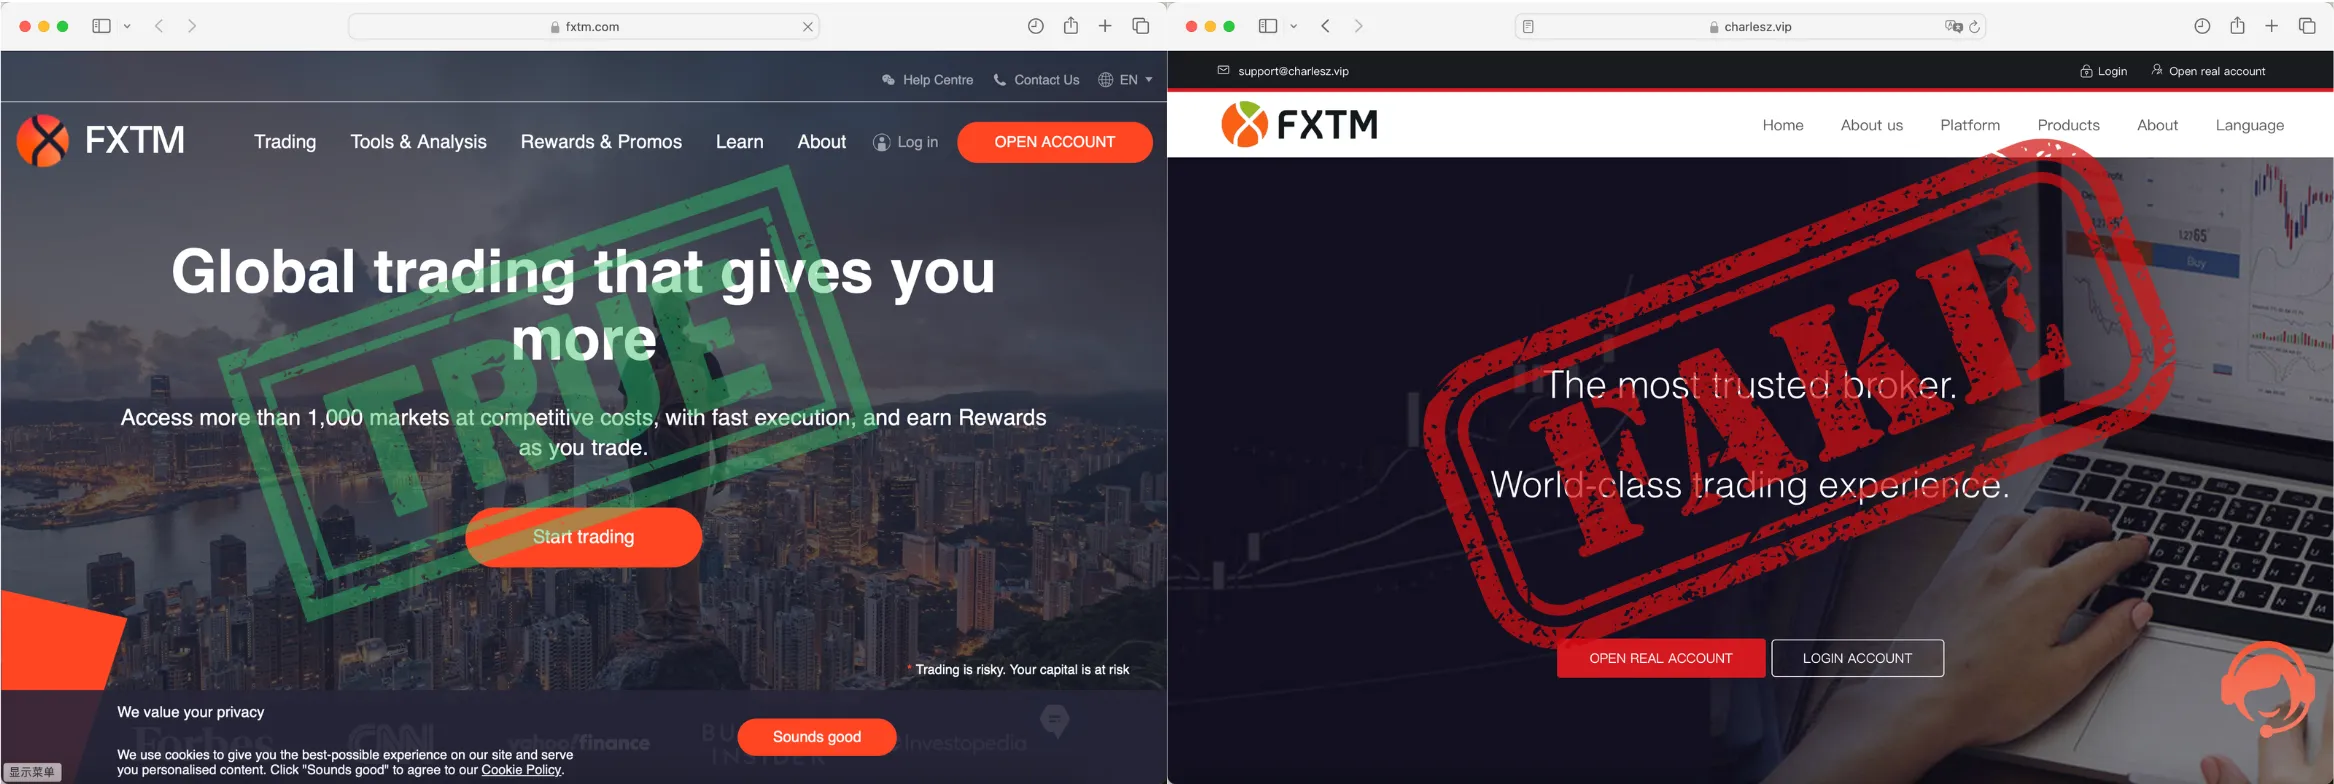Click the reload icon in charlesz.vip address bar
Screen dimensions: 2334x784
pos(1974,27)
